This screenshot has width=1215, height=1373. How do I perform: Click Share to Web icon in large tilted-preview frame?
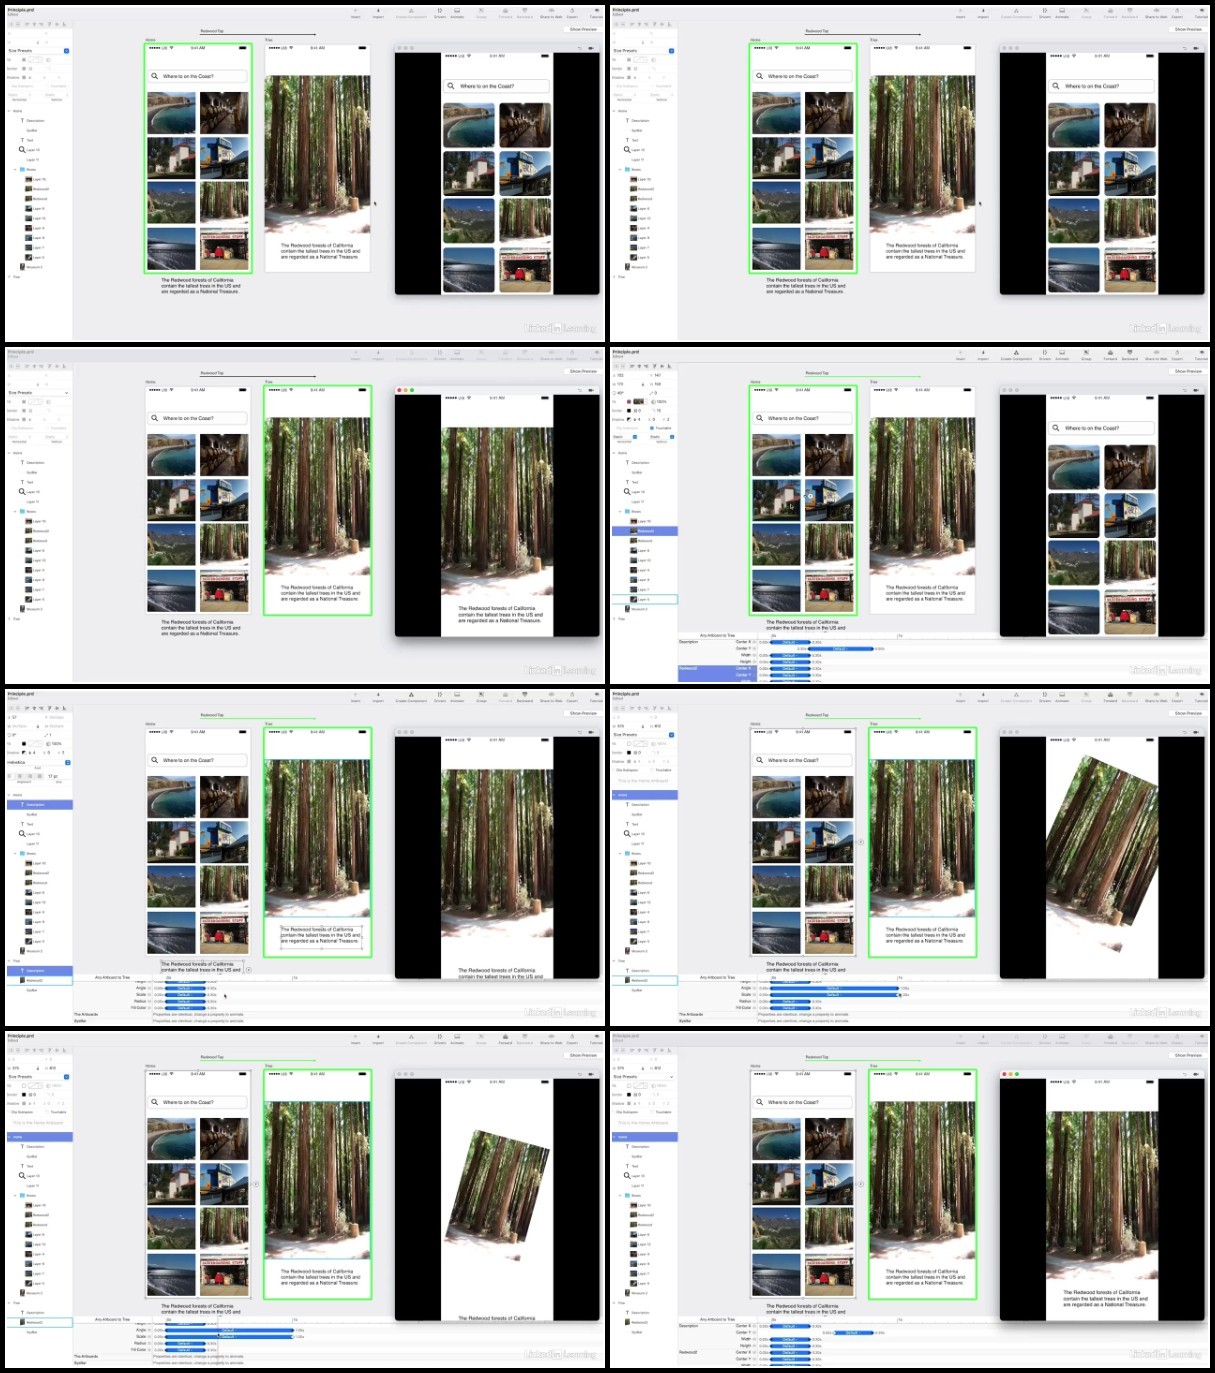point(1156,694)
